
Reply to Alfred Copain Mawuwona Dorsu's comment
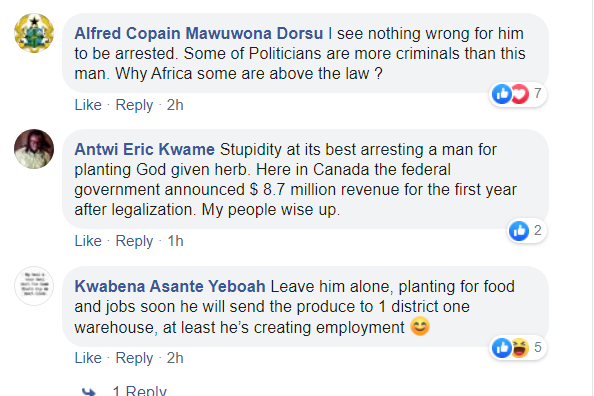point(134,105)
